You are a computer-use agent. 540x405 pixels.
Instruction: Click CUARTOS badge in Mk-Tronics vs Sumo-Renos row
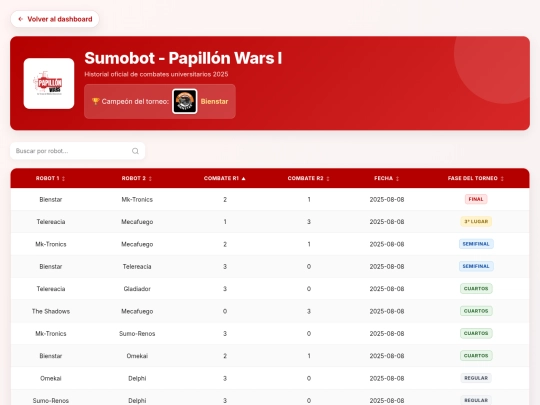click(476, 333)
